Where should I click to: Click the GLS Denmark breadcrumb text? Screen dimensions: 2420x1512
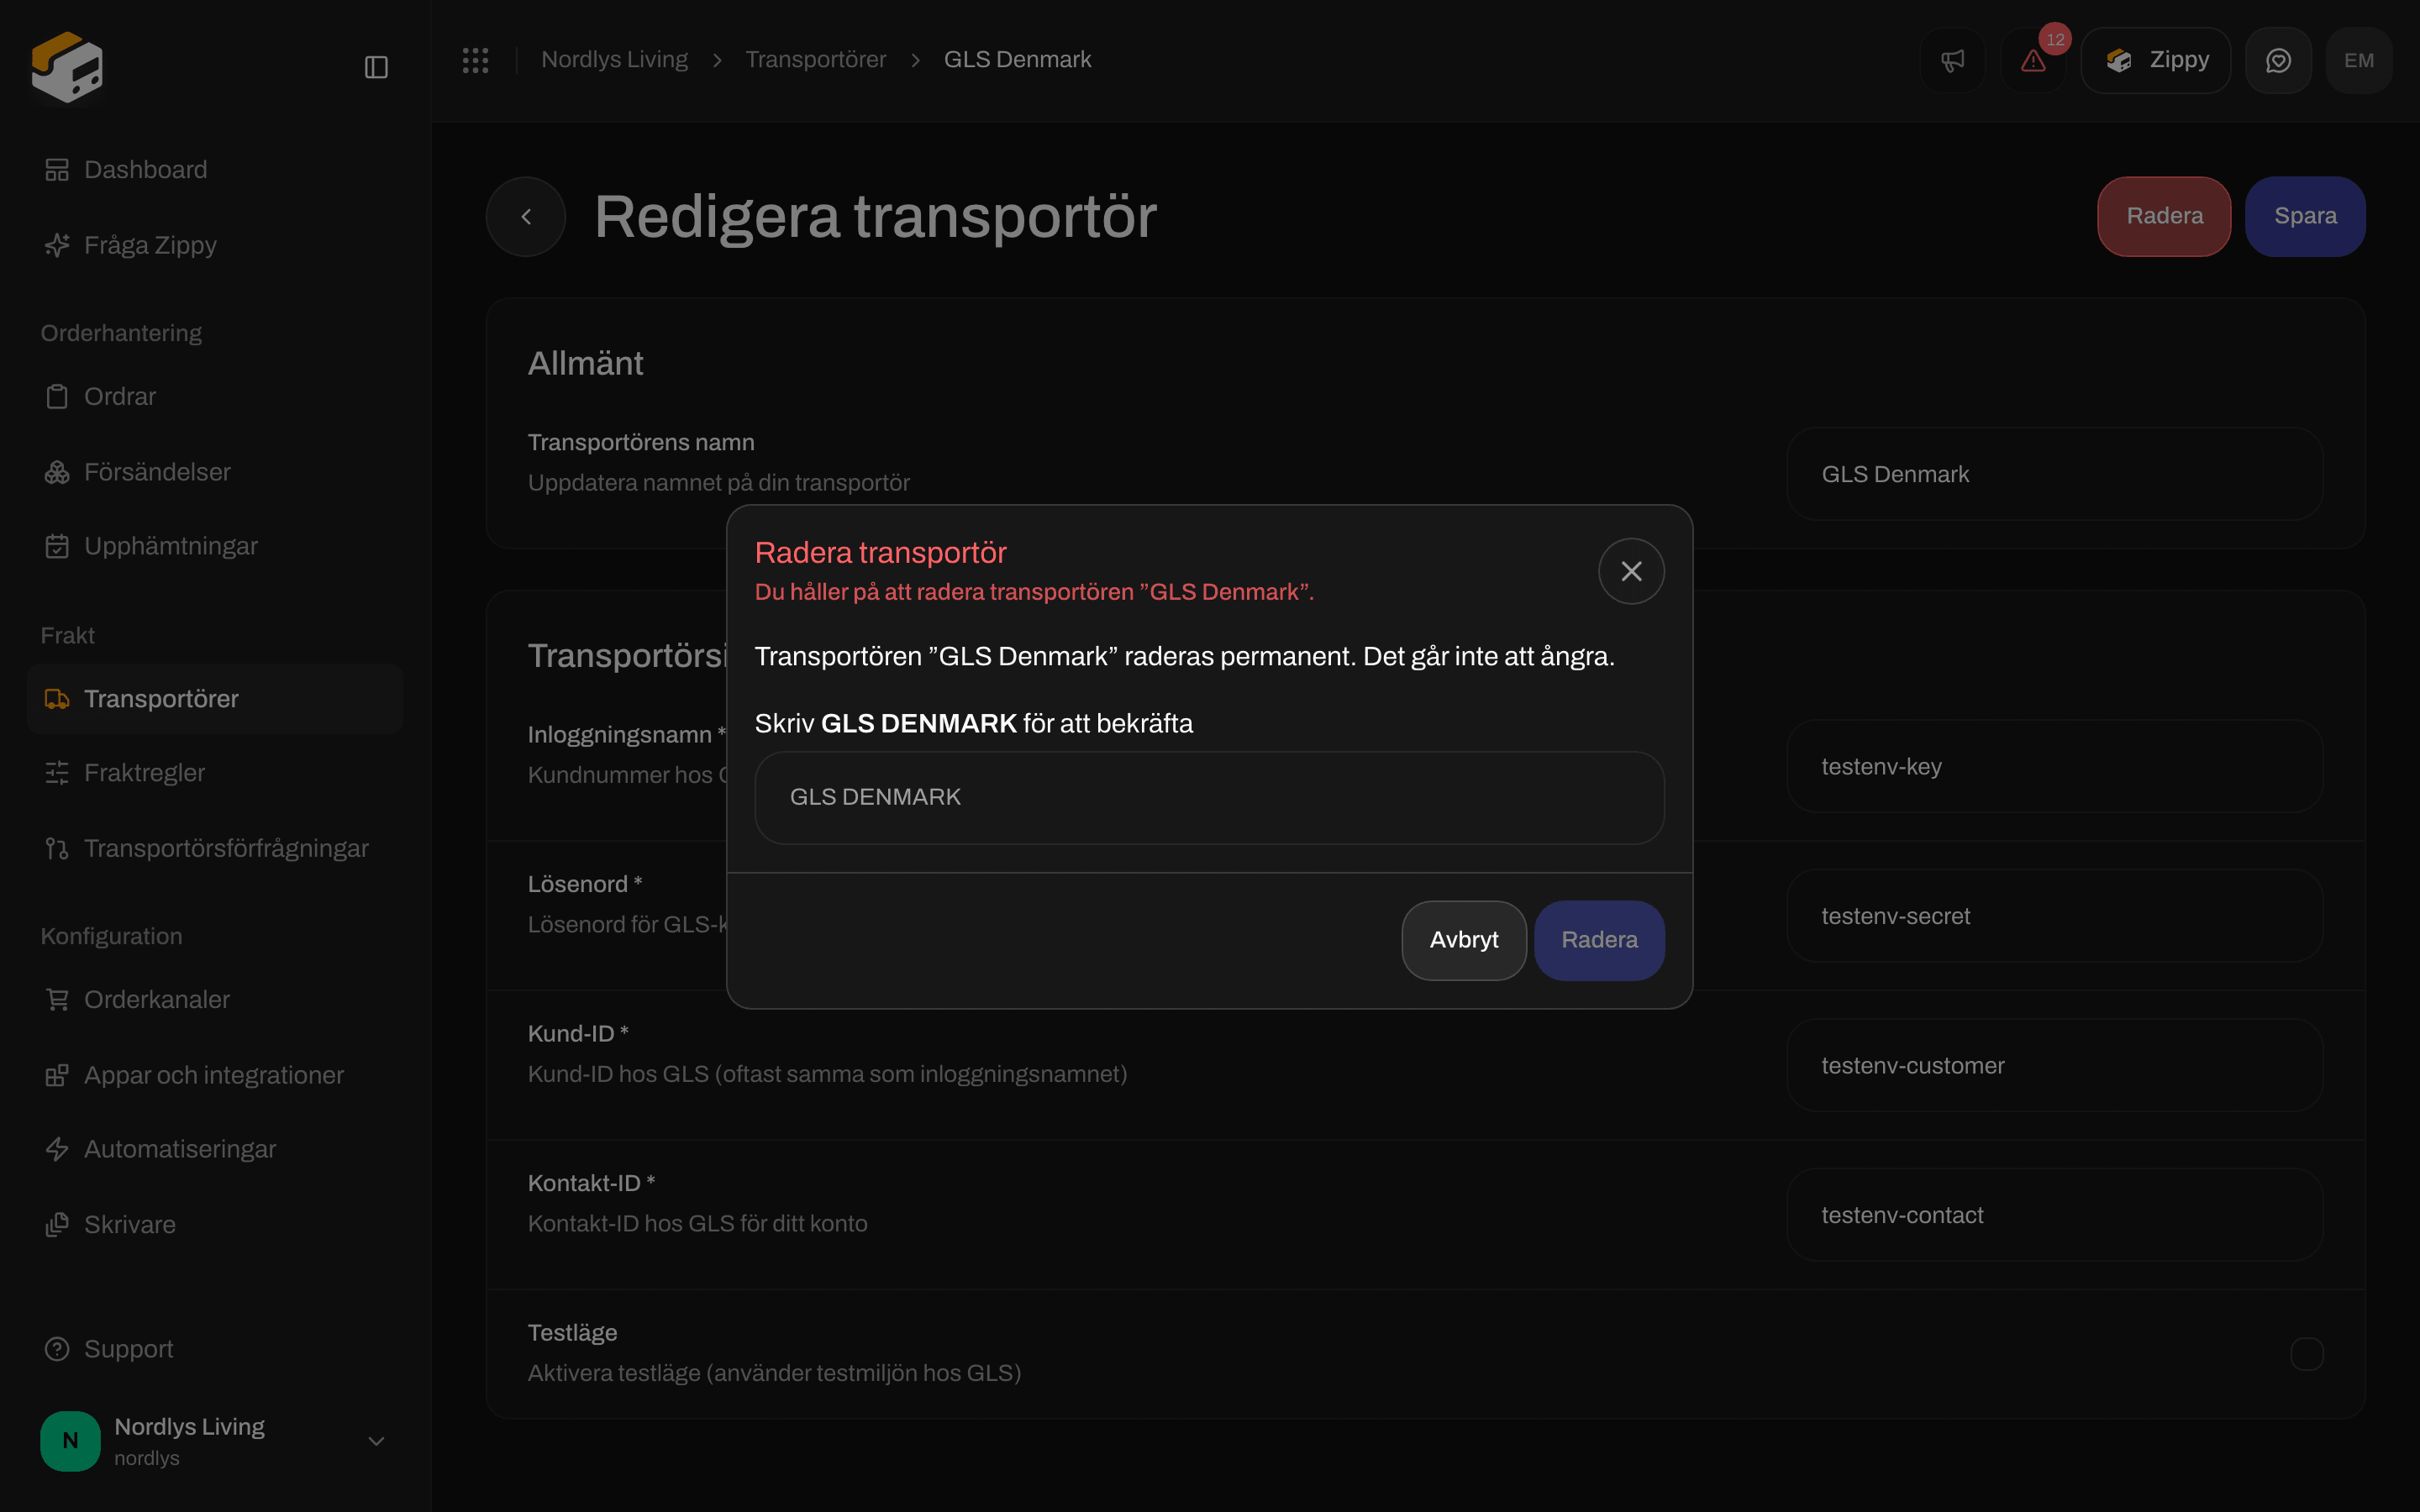[x=1017, y=60]
